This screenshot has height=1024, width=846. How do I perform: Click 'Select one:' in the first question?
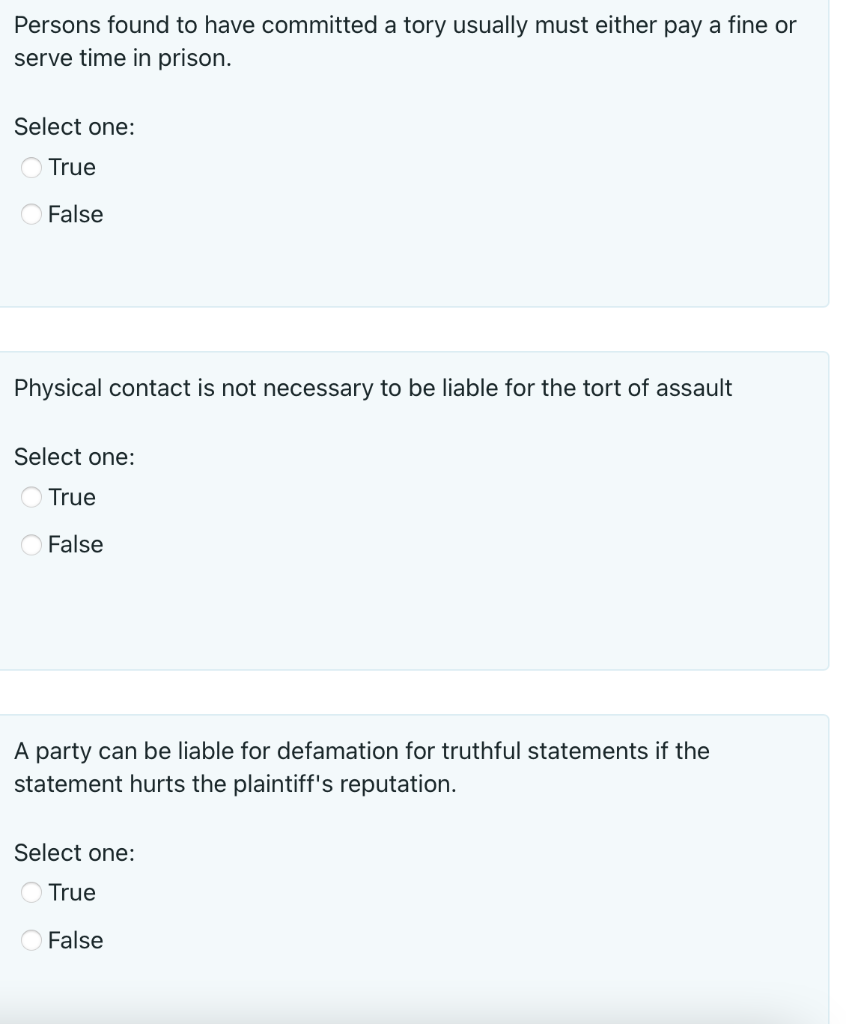coord(74,126)
